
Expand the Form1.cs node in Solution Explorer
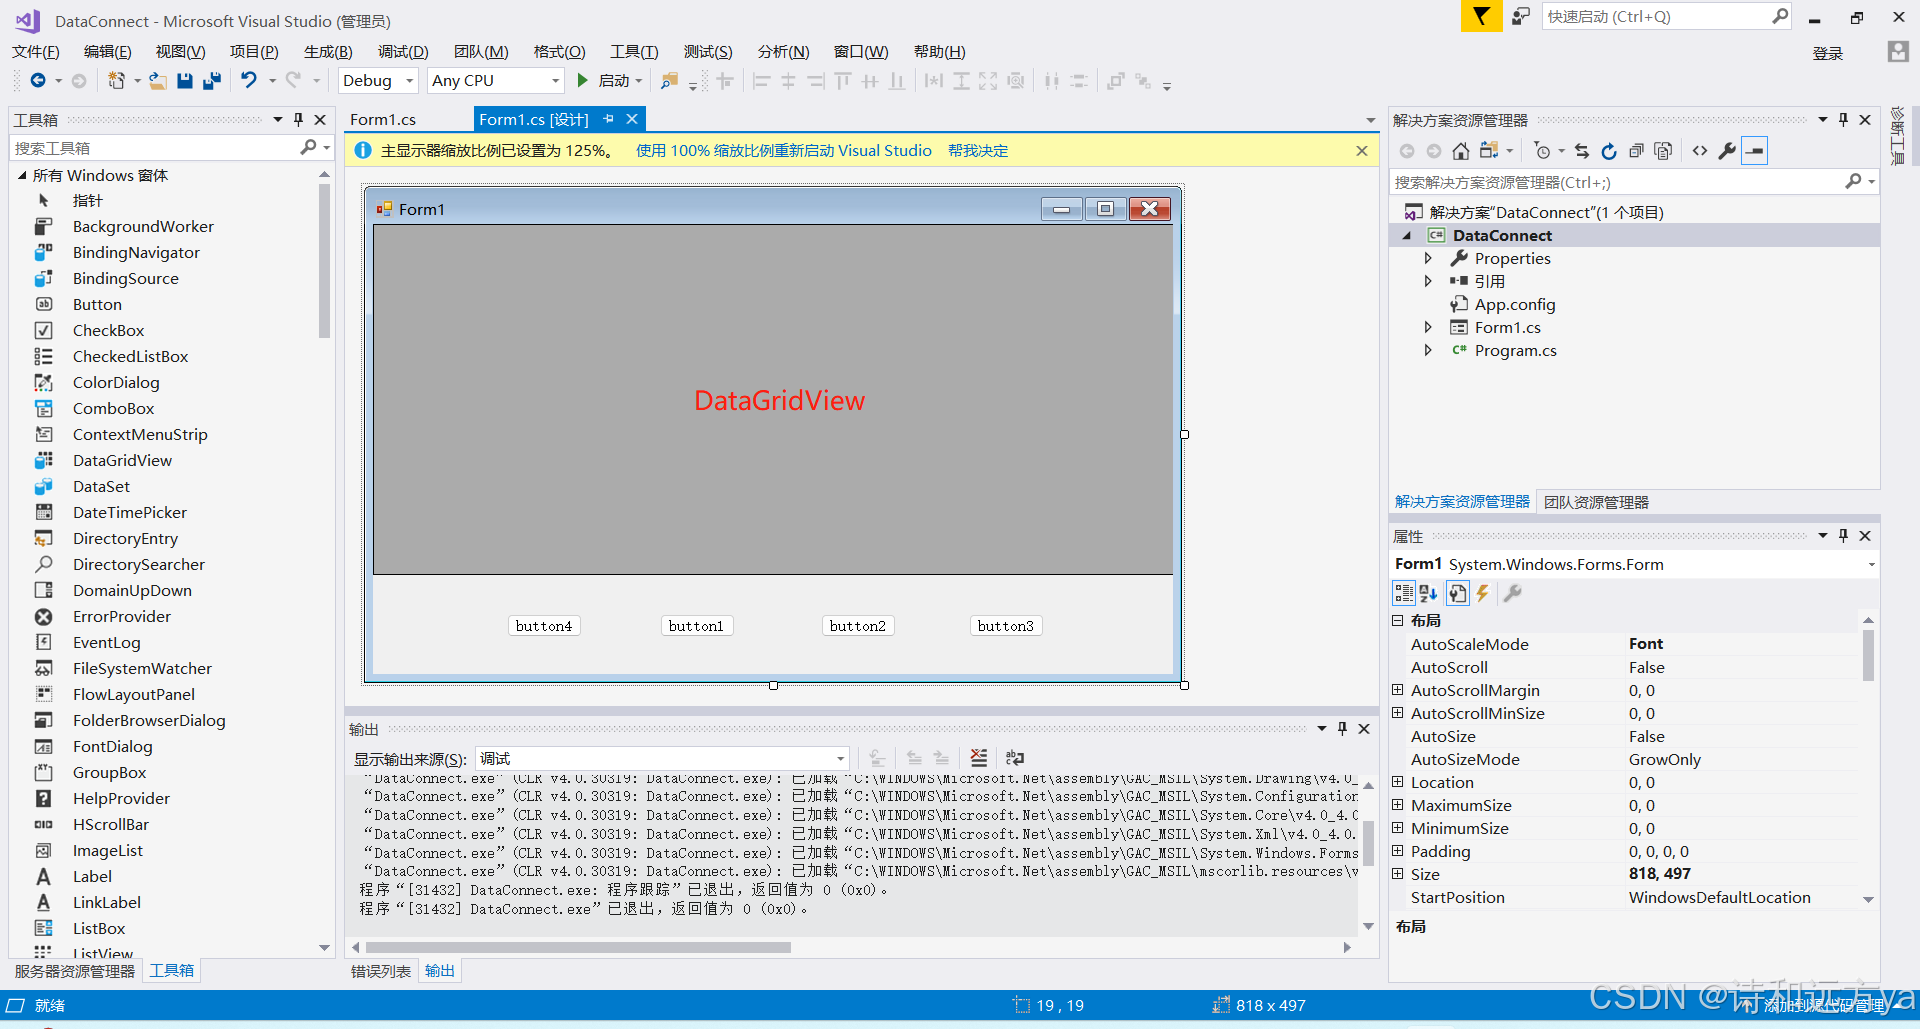[x=1428, y=327]
